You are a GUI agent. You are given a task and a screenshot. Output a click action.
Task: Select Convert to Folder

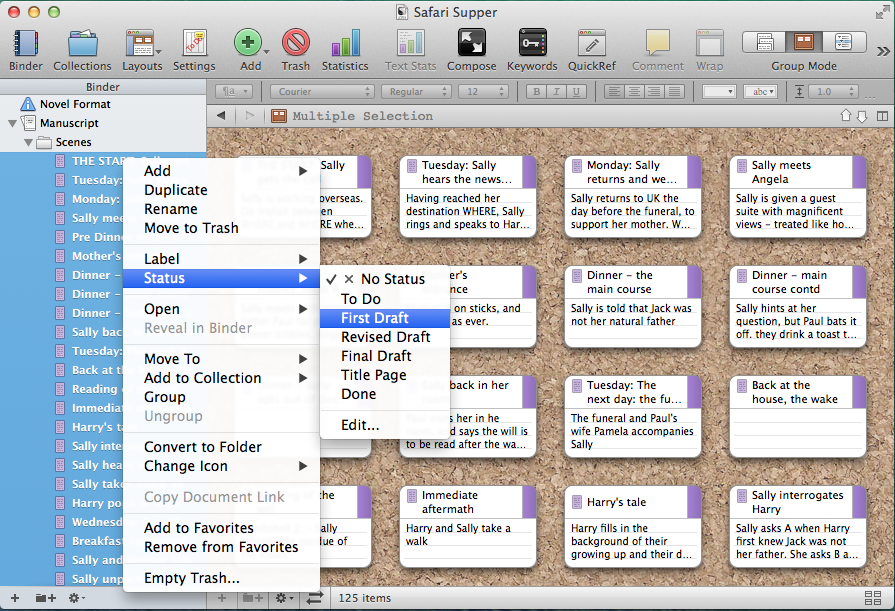221,447
